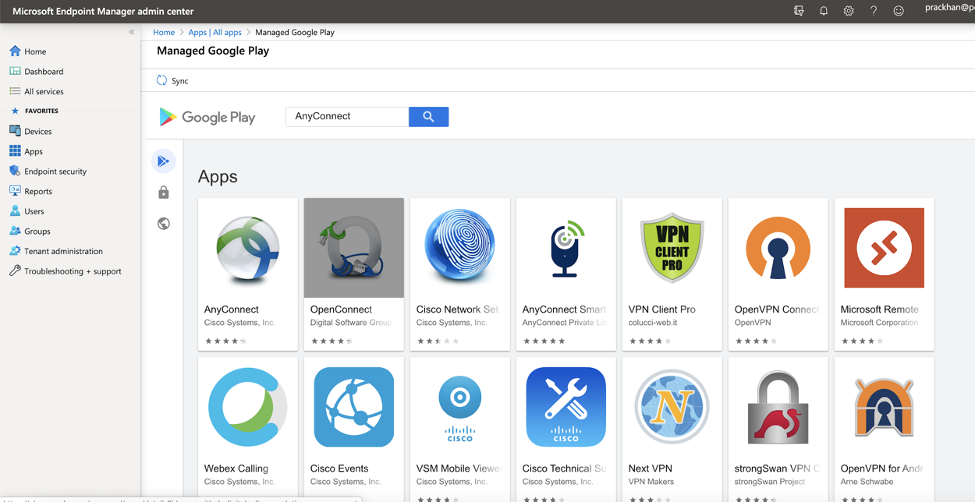Click the Google Play logo

point(207,117)
